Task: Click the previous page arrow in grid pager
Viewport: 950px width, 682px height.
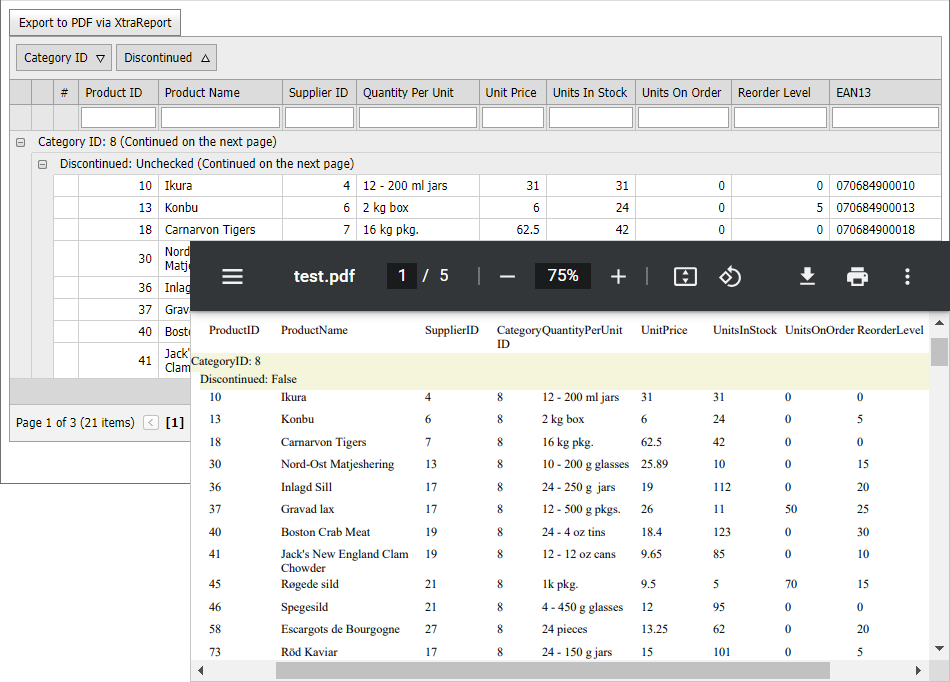Action: click(x=151, y=423)
